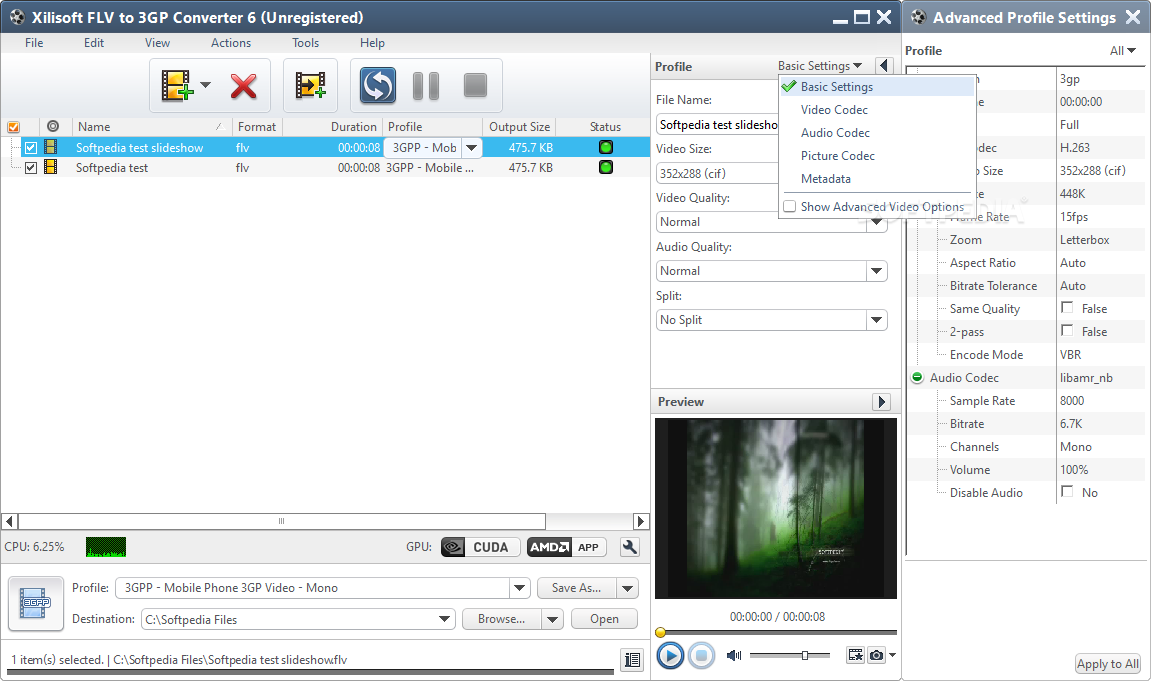Viewport: 1151px width, 681px height.
Task: Click the Pause conversion icon
Action: [426, 86]
